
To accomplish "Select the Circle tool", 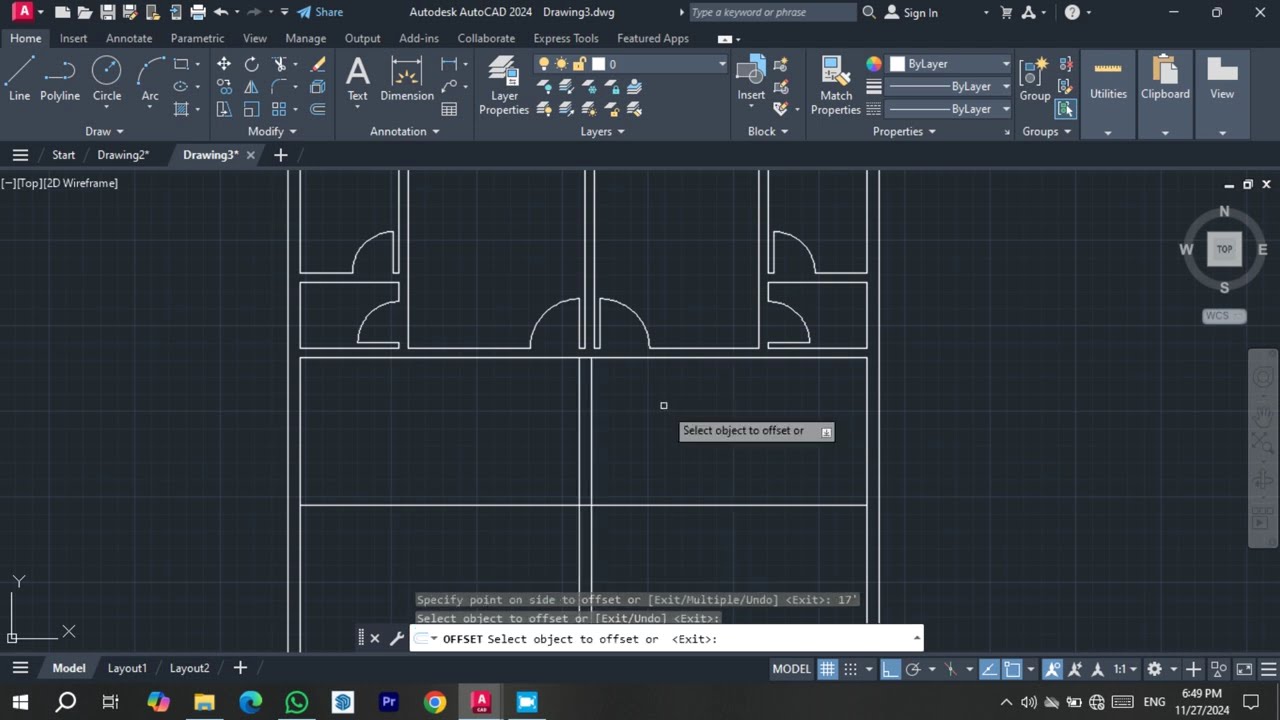I will click(107, 79).
